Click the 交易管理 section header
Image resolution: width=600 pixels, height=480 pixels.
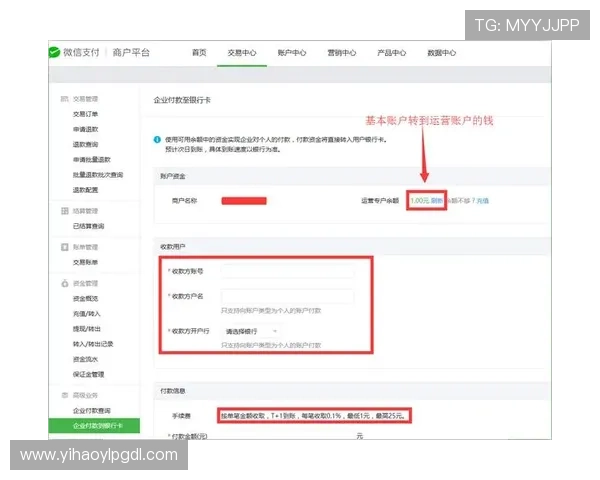click(85, 99)
